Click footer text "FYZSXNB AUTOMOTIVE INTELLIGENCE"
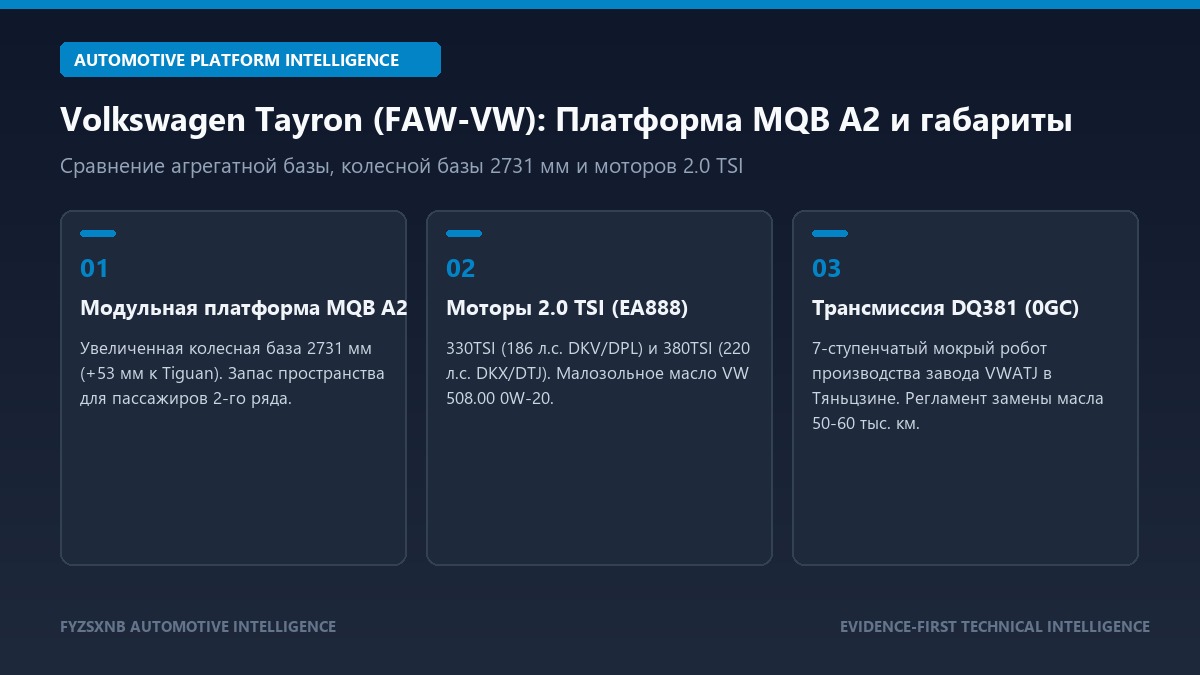Image resolution: width=1200 pixels, height=675 pixels. pos(198,627)
